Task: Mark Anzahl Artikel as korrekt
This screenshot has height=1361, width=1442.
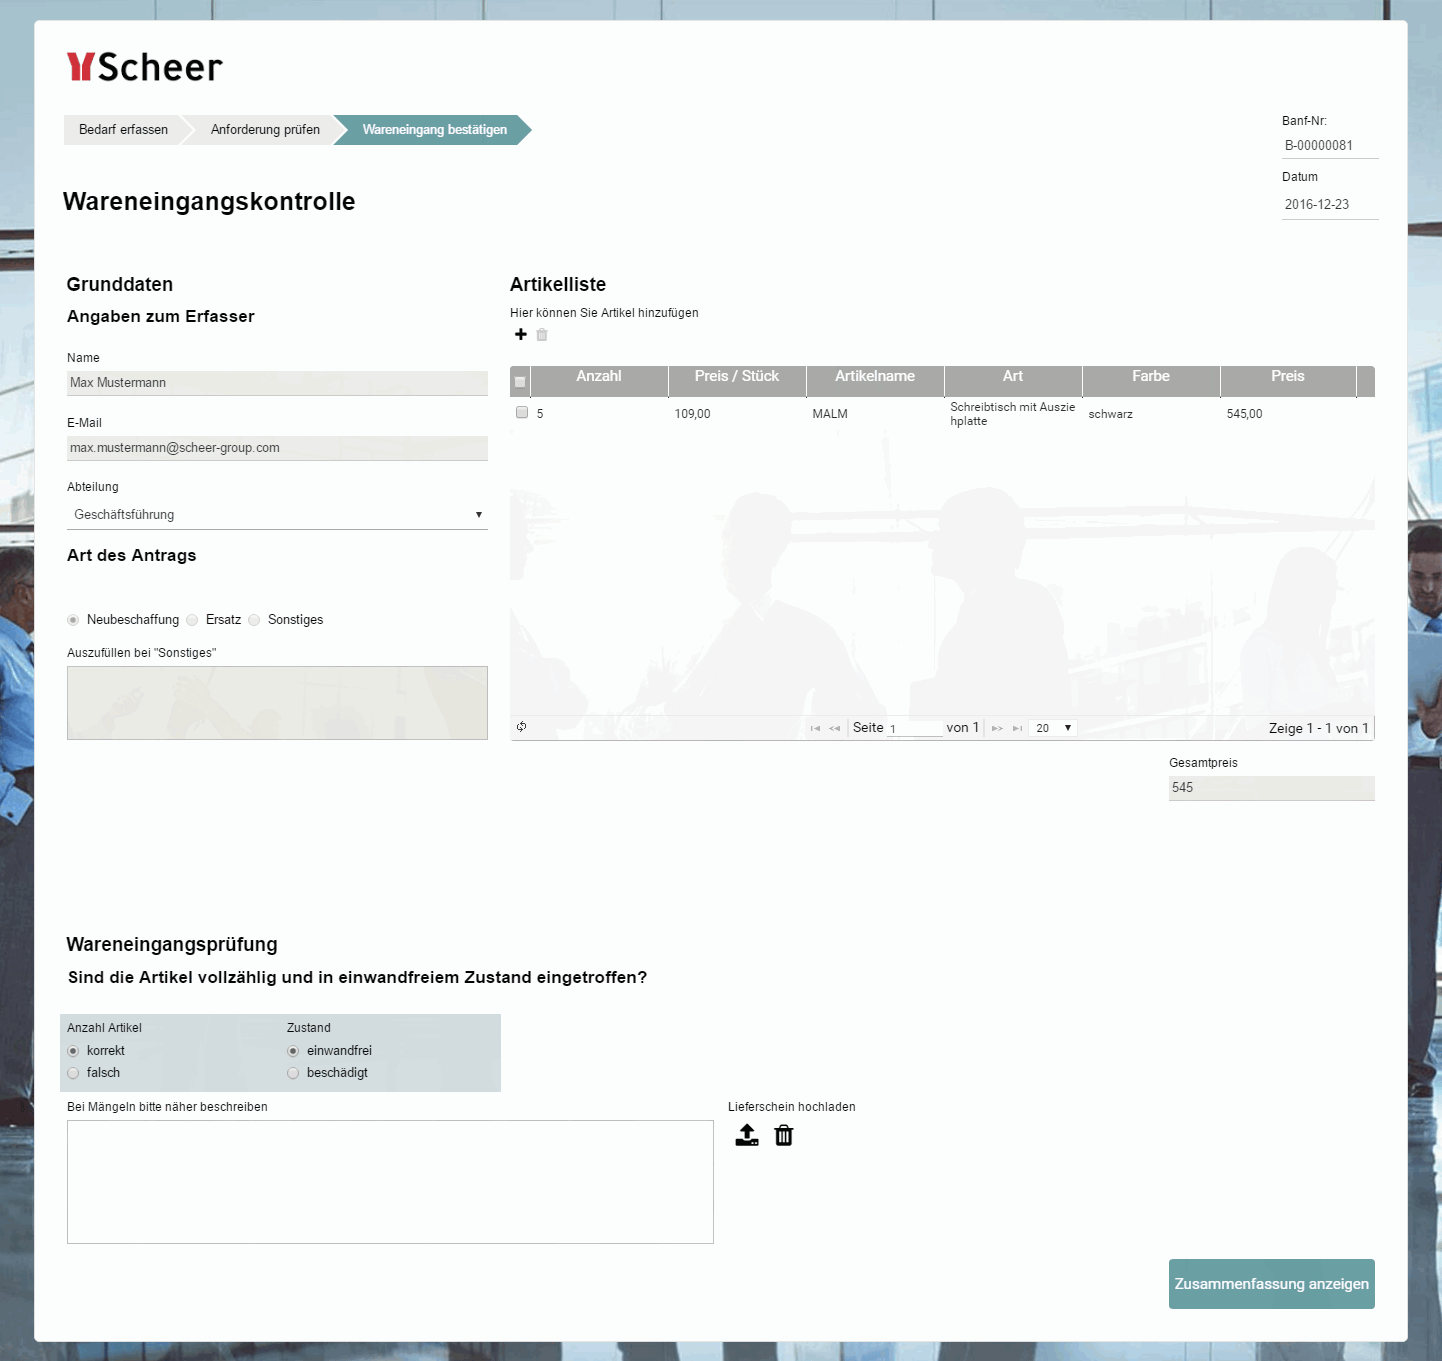Action: 73,1051
